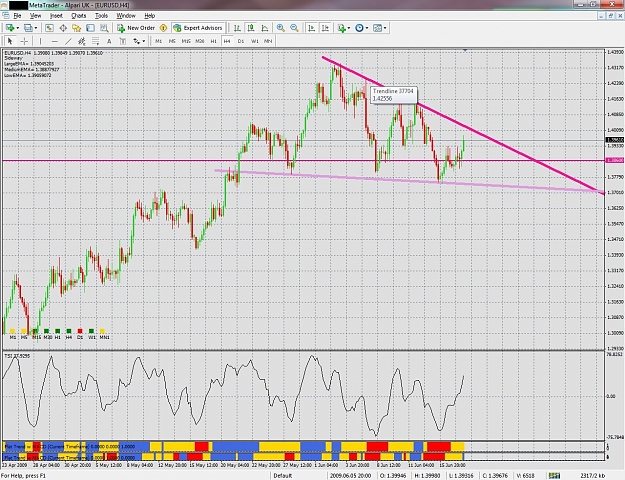Switch chart to candlesticks view
The width and height of the screenshot is (625, 480).
pyautogui.click(x=251, y=28)
